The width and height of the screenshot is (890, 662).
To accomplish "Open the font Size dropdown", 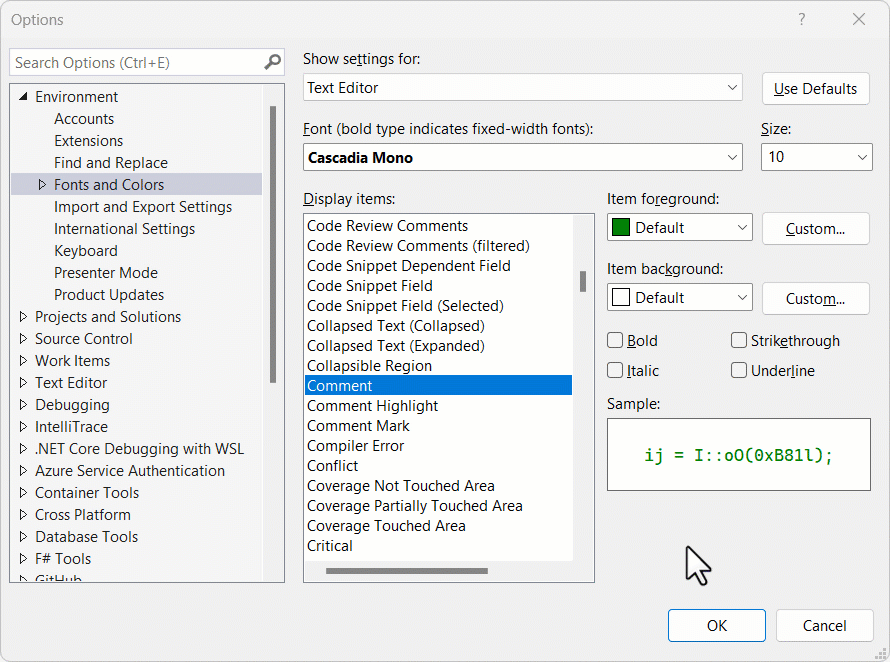I will click(862, 157).
